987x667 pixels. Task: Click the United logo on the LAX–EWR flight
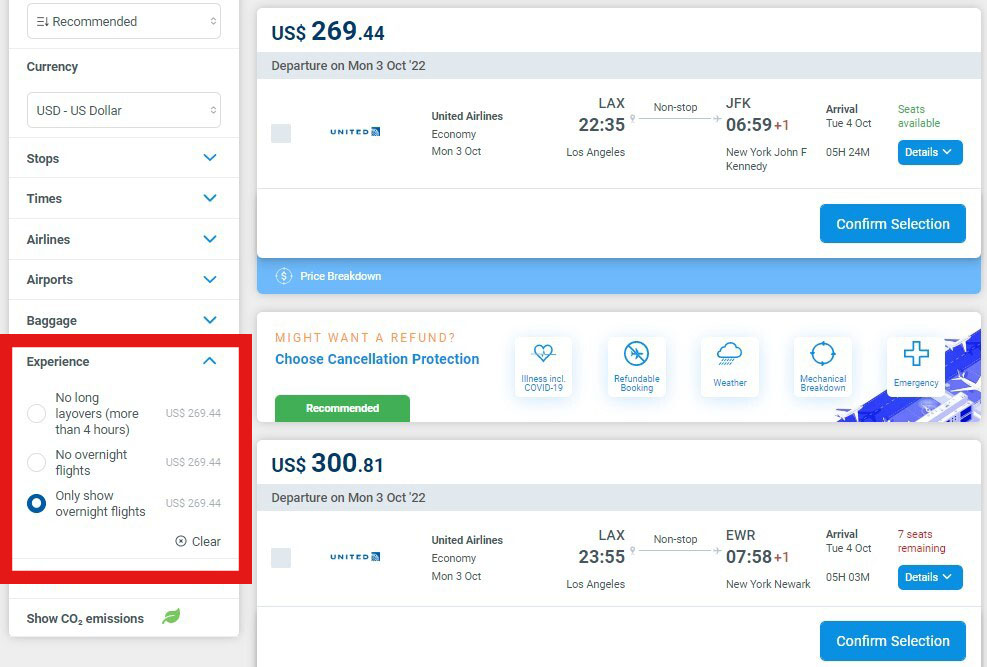point(355,556)
